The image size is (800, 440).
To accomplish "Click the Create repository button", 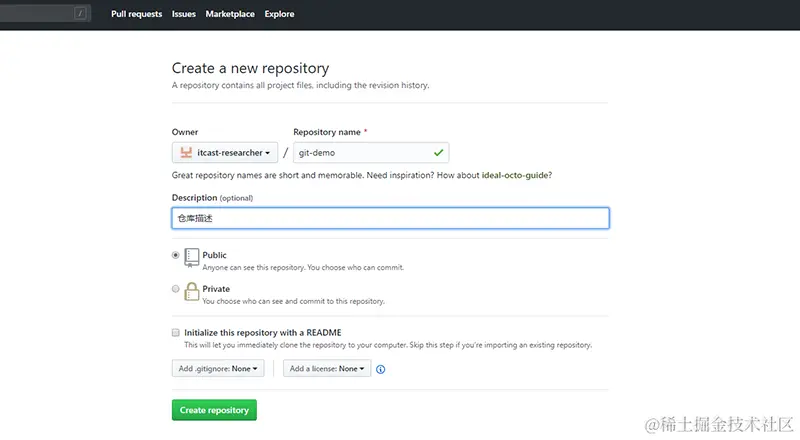I will pyautogui.click(x=214, y=410).
